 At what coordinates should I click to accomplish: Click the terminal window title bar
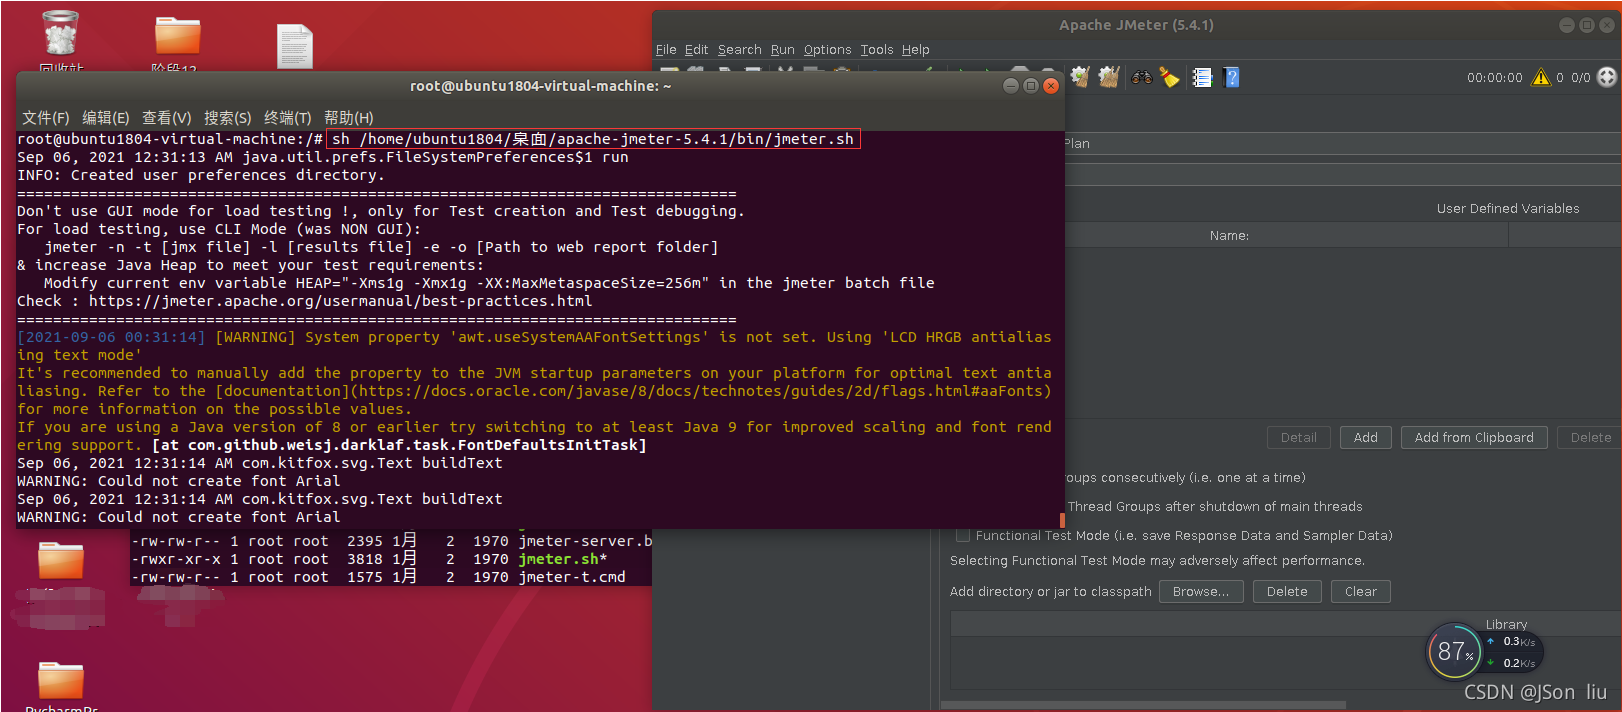click(x=540, y=86)
